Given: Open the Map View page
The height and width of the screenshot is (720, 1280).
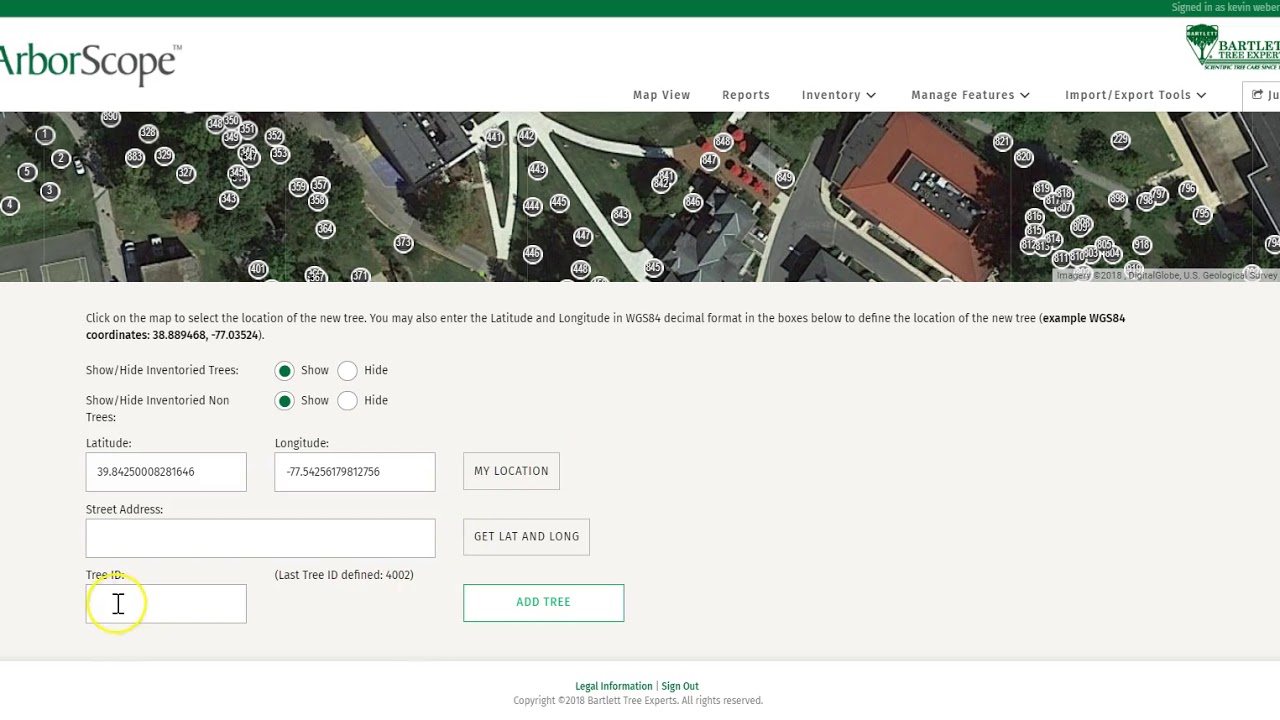Looking at the screenshot, I should point(661,95).
